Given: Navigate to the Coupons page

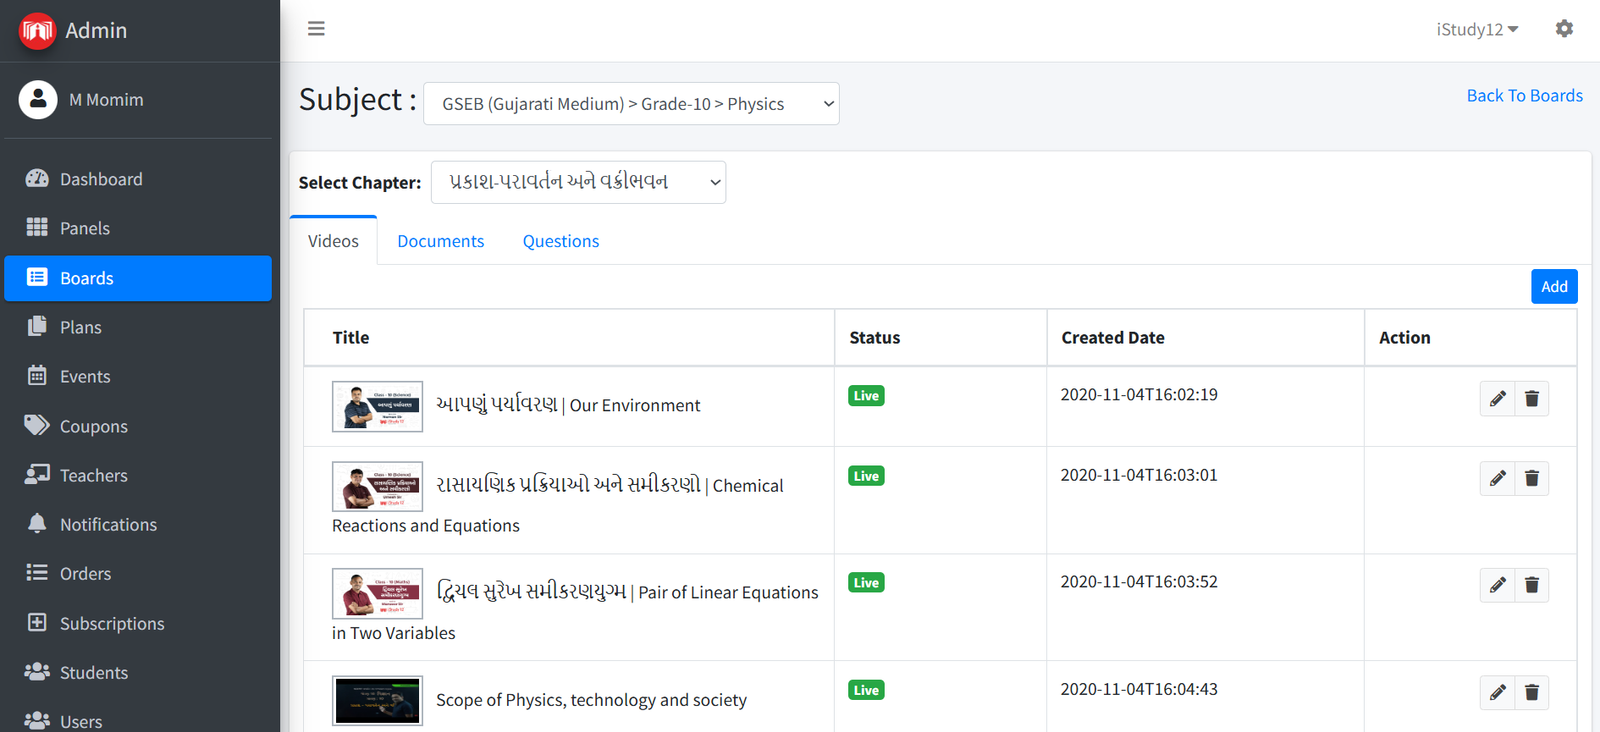Looking at the screenshot, I should point(94,426).
